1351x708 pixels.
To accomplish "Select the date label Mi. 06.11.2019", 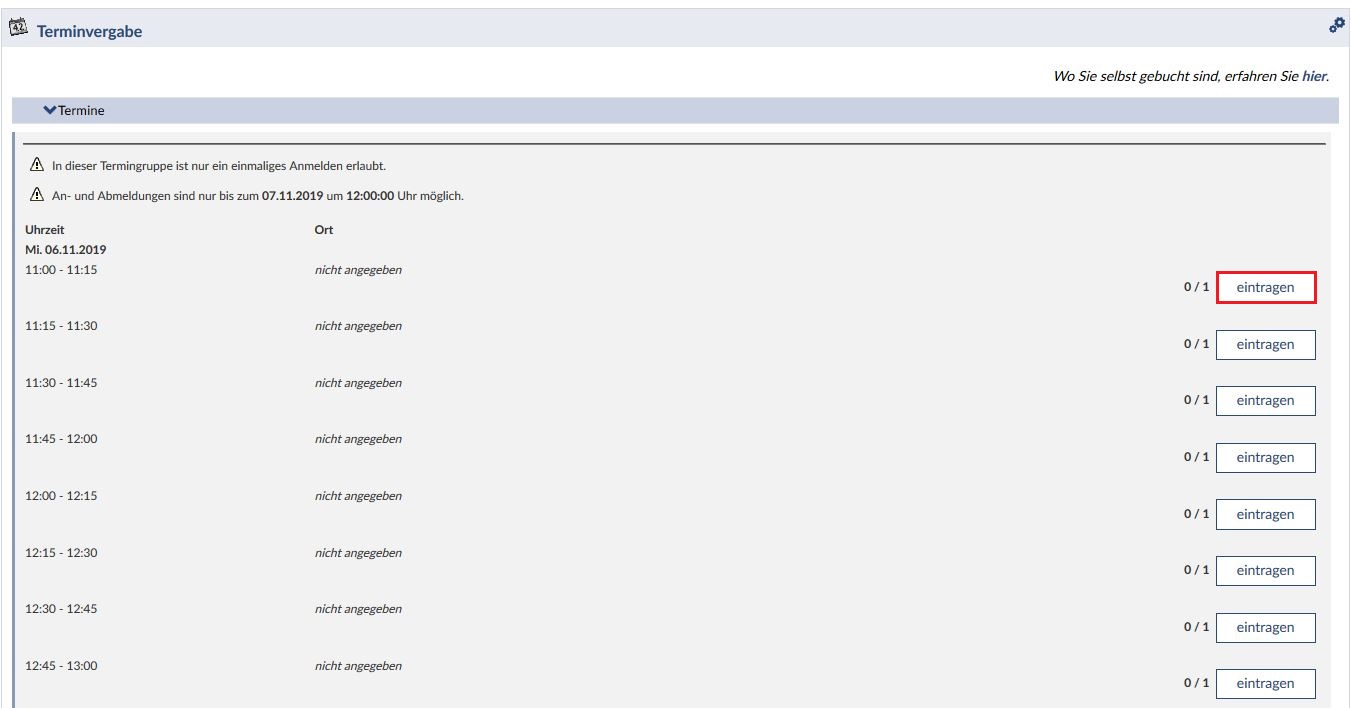I will [x=66, y=250].
